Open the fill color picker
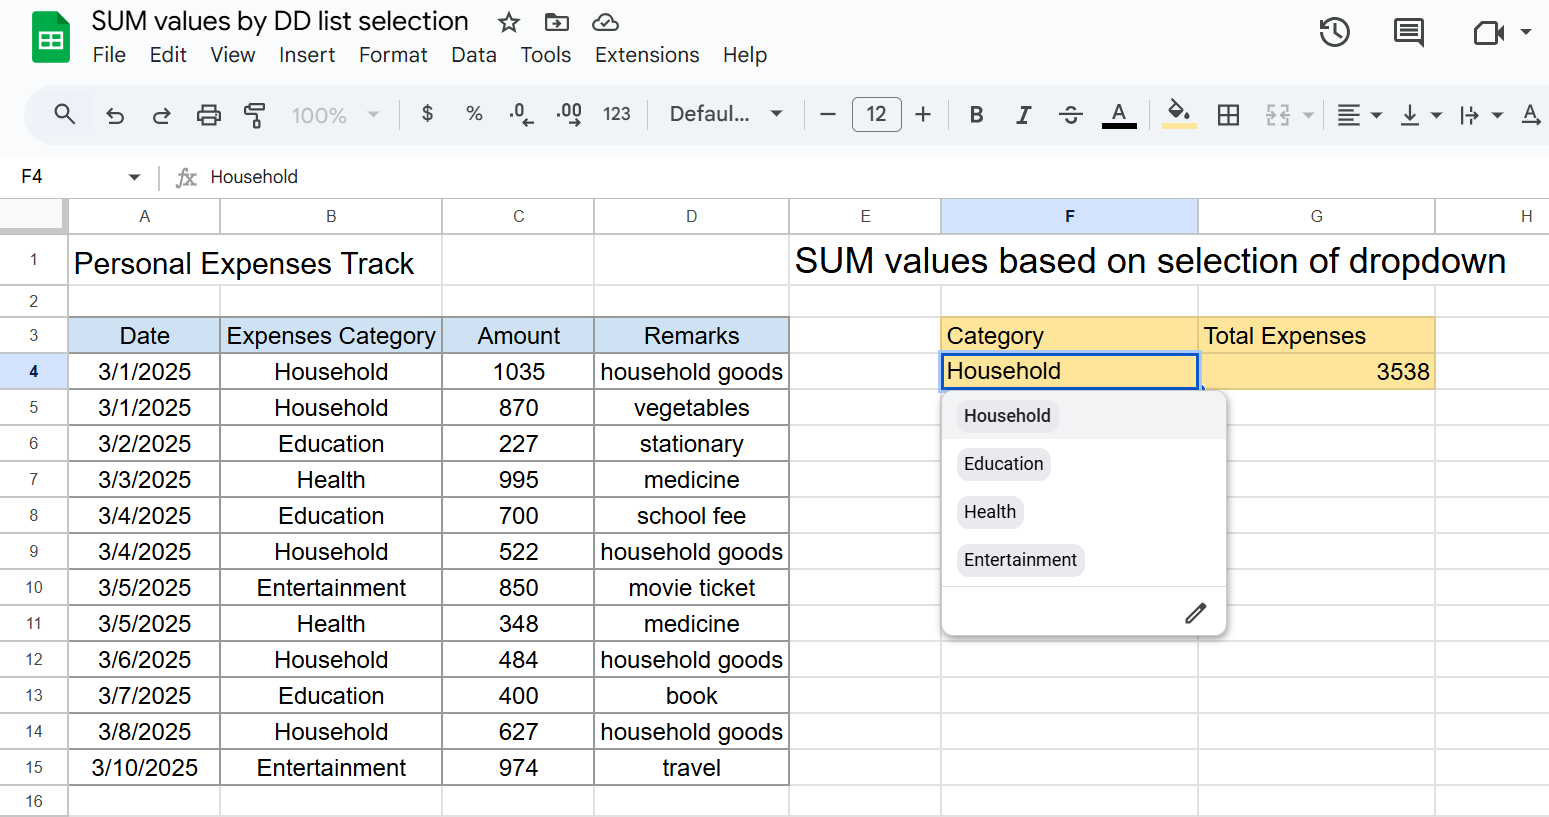This screenshot has width=1549, height=817. 1179,115
